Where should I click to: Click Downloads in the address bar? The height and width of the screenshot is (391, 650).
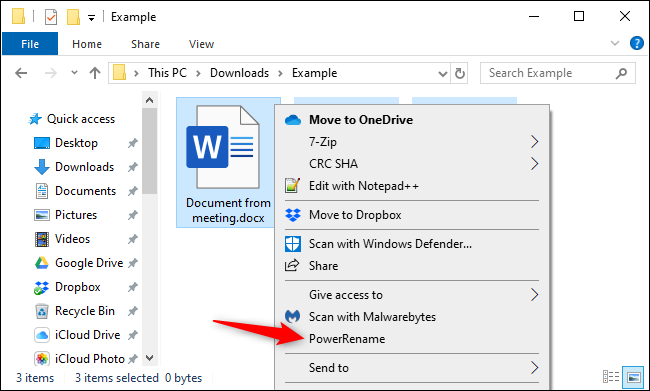pos(239,73)
